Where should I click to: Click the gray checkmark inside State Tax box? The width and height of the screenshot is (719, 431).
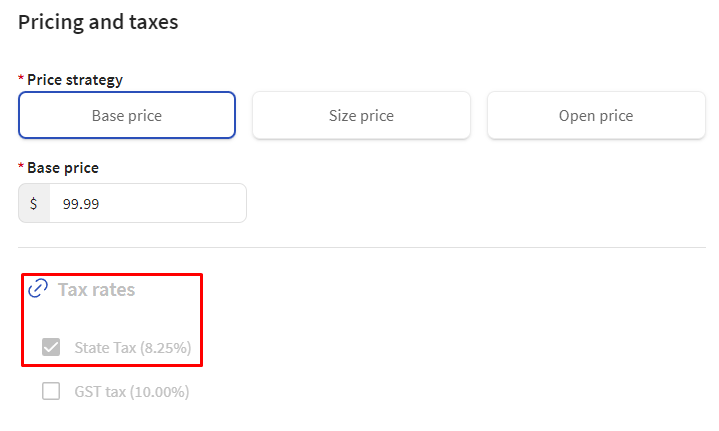(x=51, y=347)
